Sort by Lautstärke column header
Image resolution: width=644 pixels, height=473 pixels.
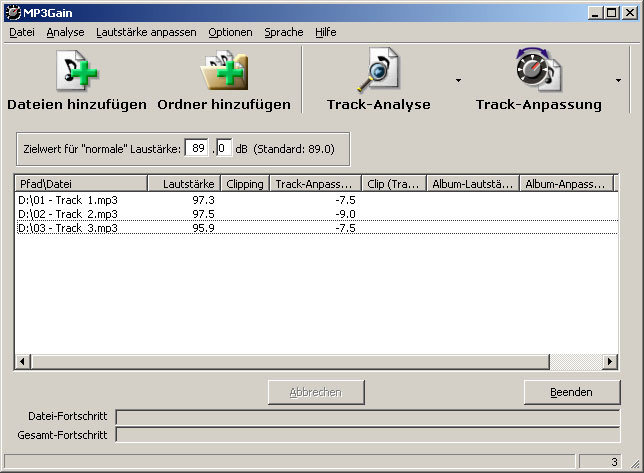(184, 184)
